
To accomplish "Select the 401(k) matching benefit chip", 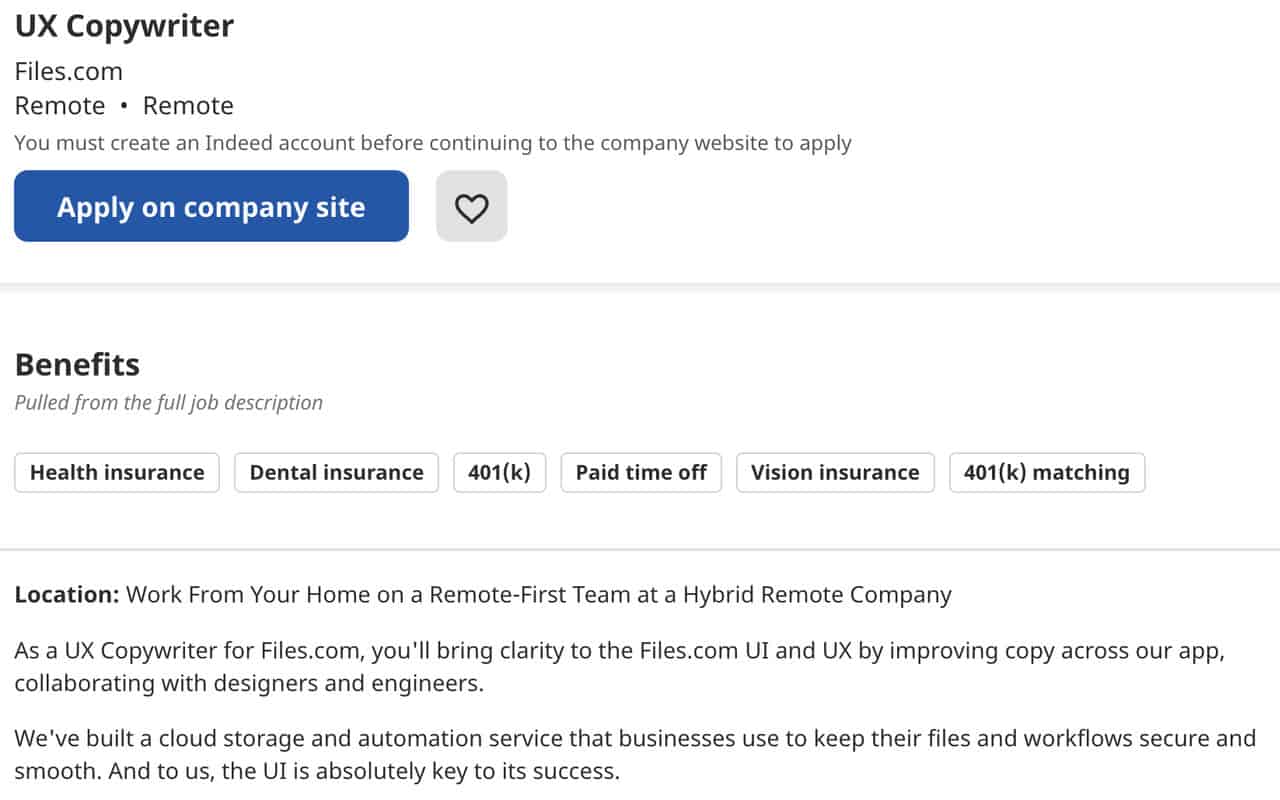I will (1047, 472).
